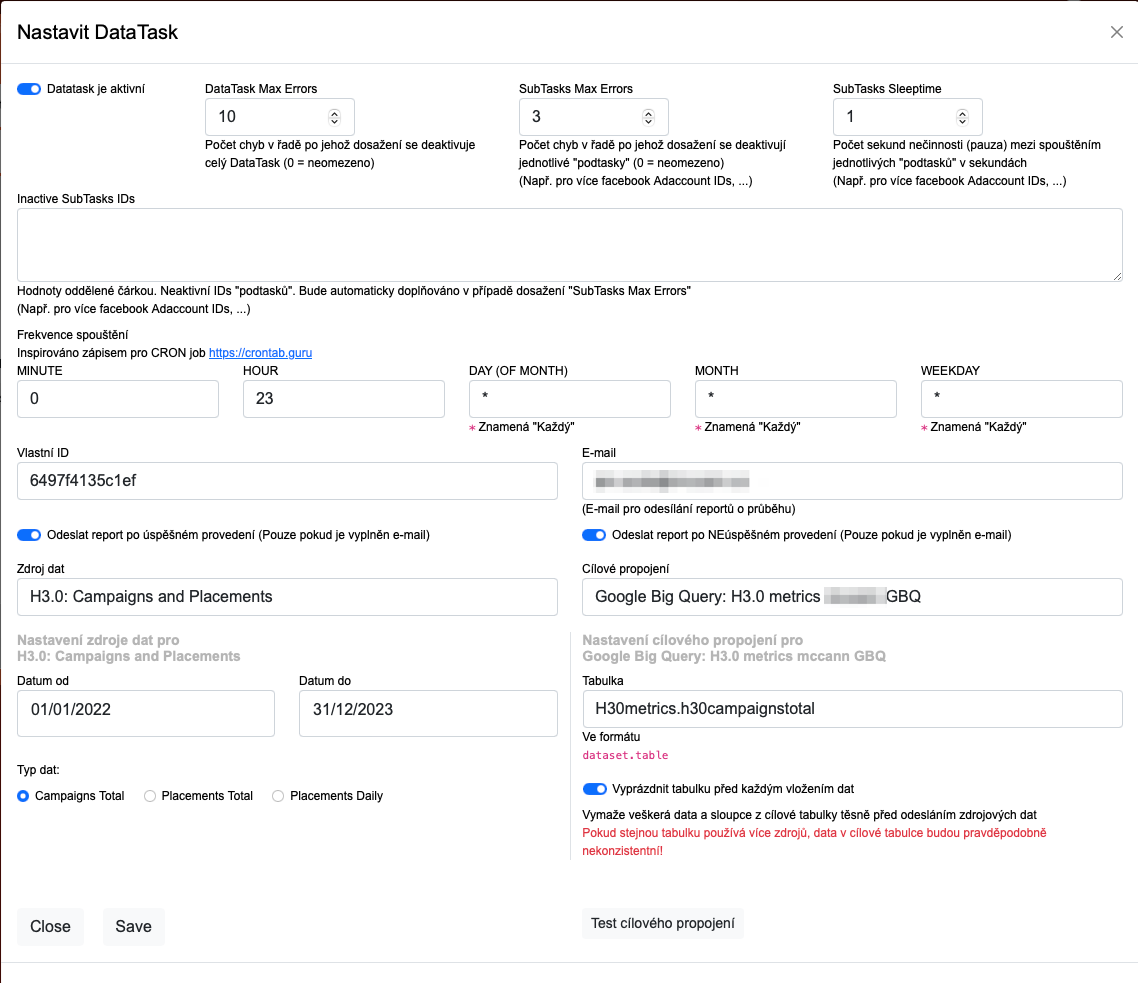Select the "Campaigns Total" option
1138x983 pixels.
point(23,795)
